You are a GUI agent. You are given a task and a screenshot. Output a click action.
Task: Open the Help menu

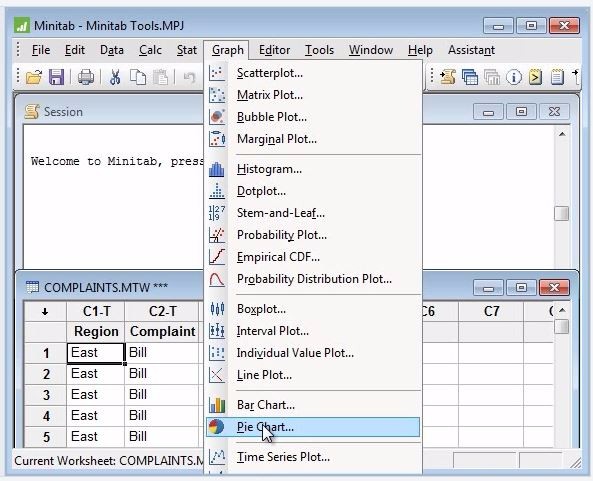point(420,50)
